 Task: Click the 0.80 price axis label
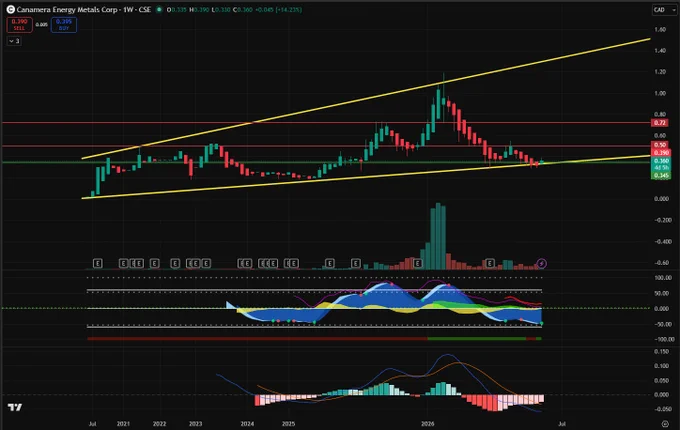(x=660, y=114)
